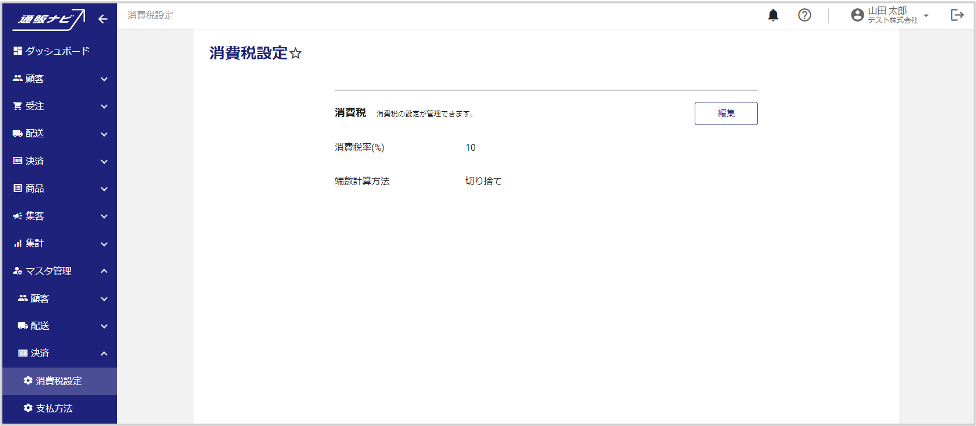Click the logout icon
Image resolution: width=976 pixels, height=426 pixels.
click(x=956, y=15)
